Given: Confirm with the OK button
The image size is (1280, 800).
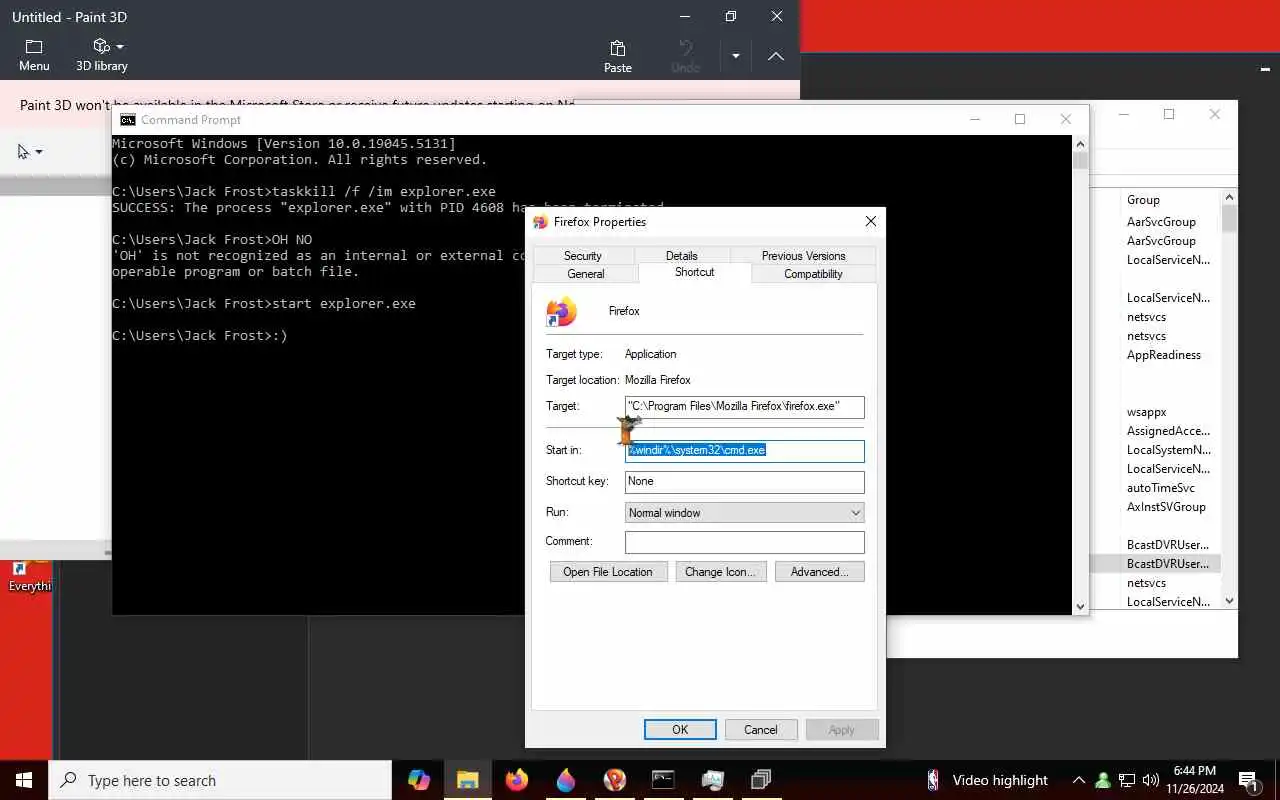Looking at the screenshot, I should 680,730.
